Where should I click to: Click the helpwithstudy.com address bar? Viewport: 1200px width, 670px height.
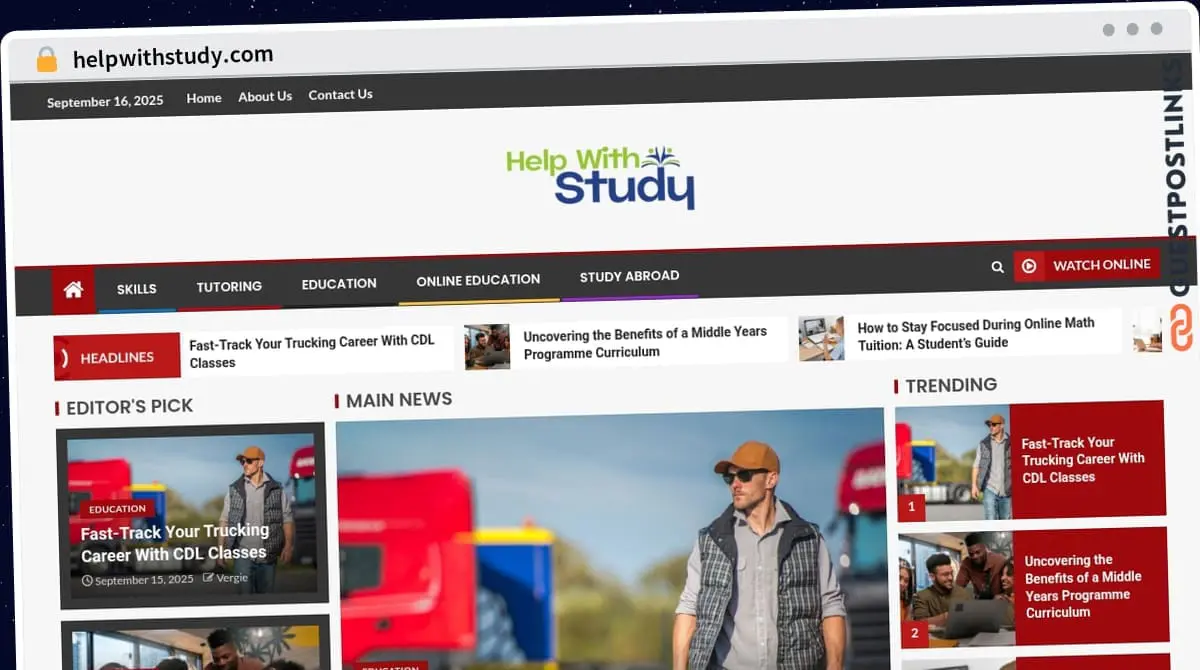(x=173, y=57)
